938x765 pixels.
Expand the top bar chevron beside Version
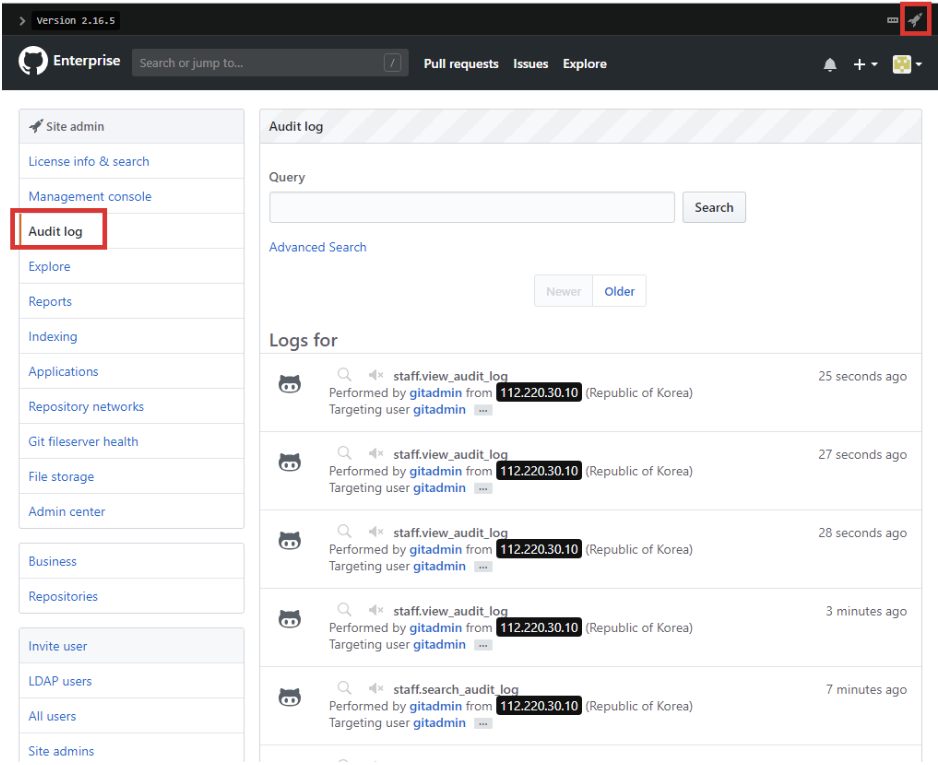(x=22, y=21)
